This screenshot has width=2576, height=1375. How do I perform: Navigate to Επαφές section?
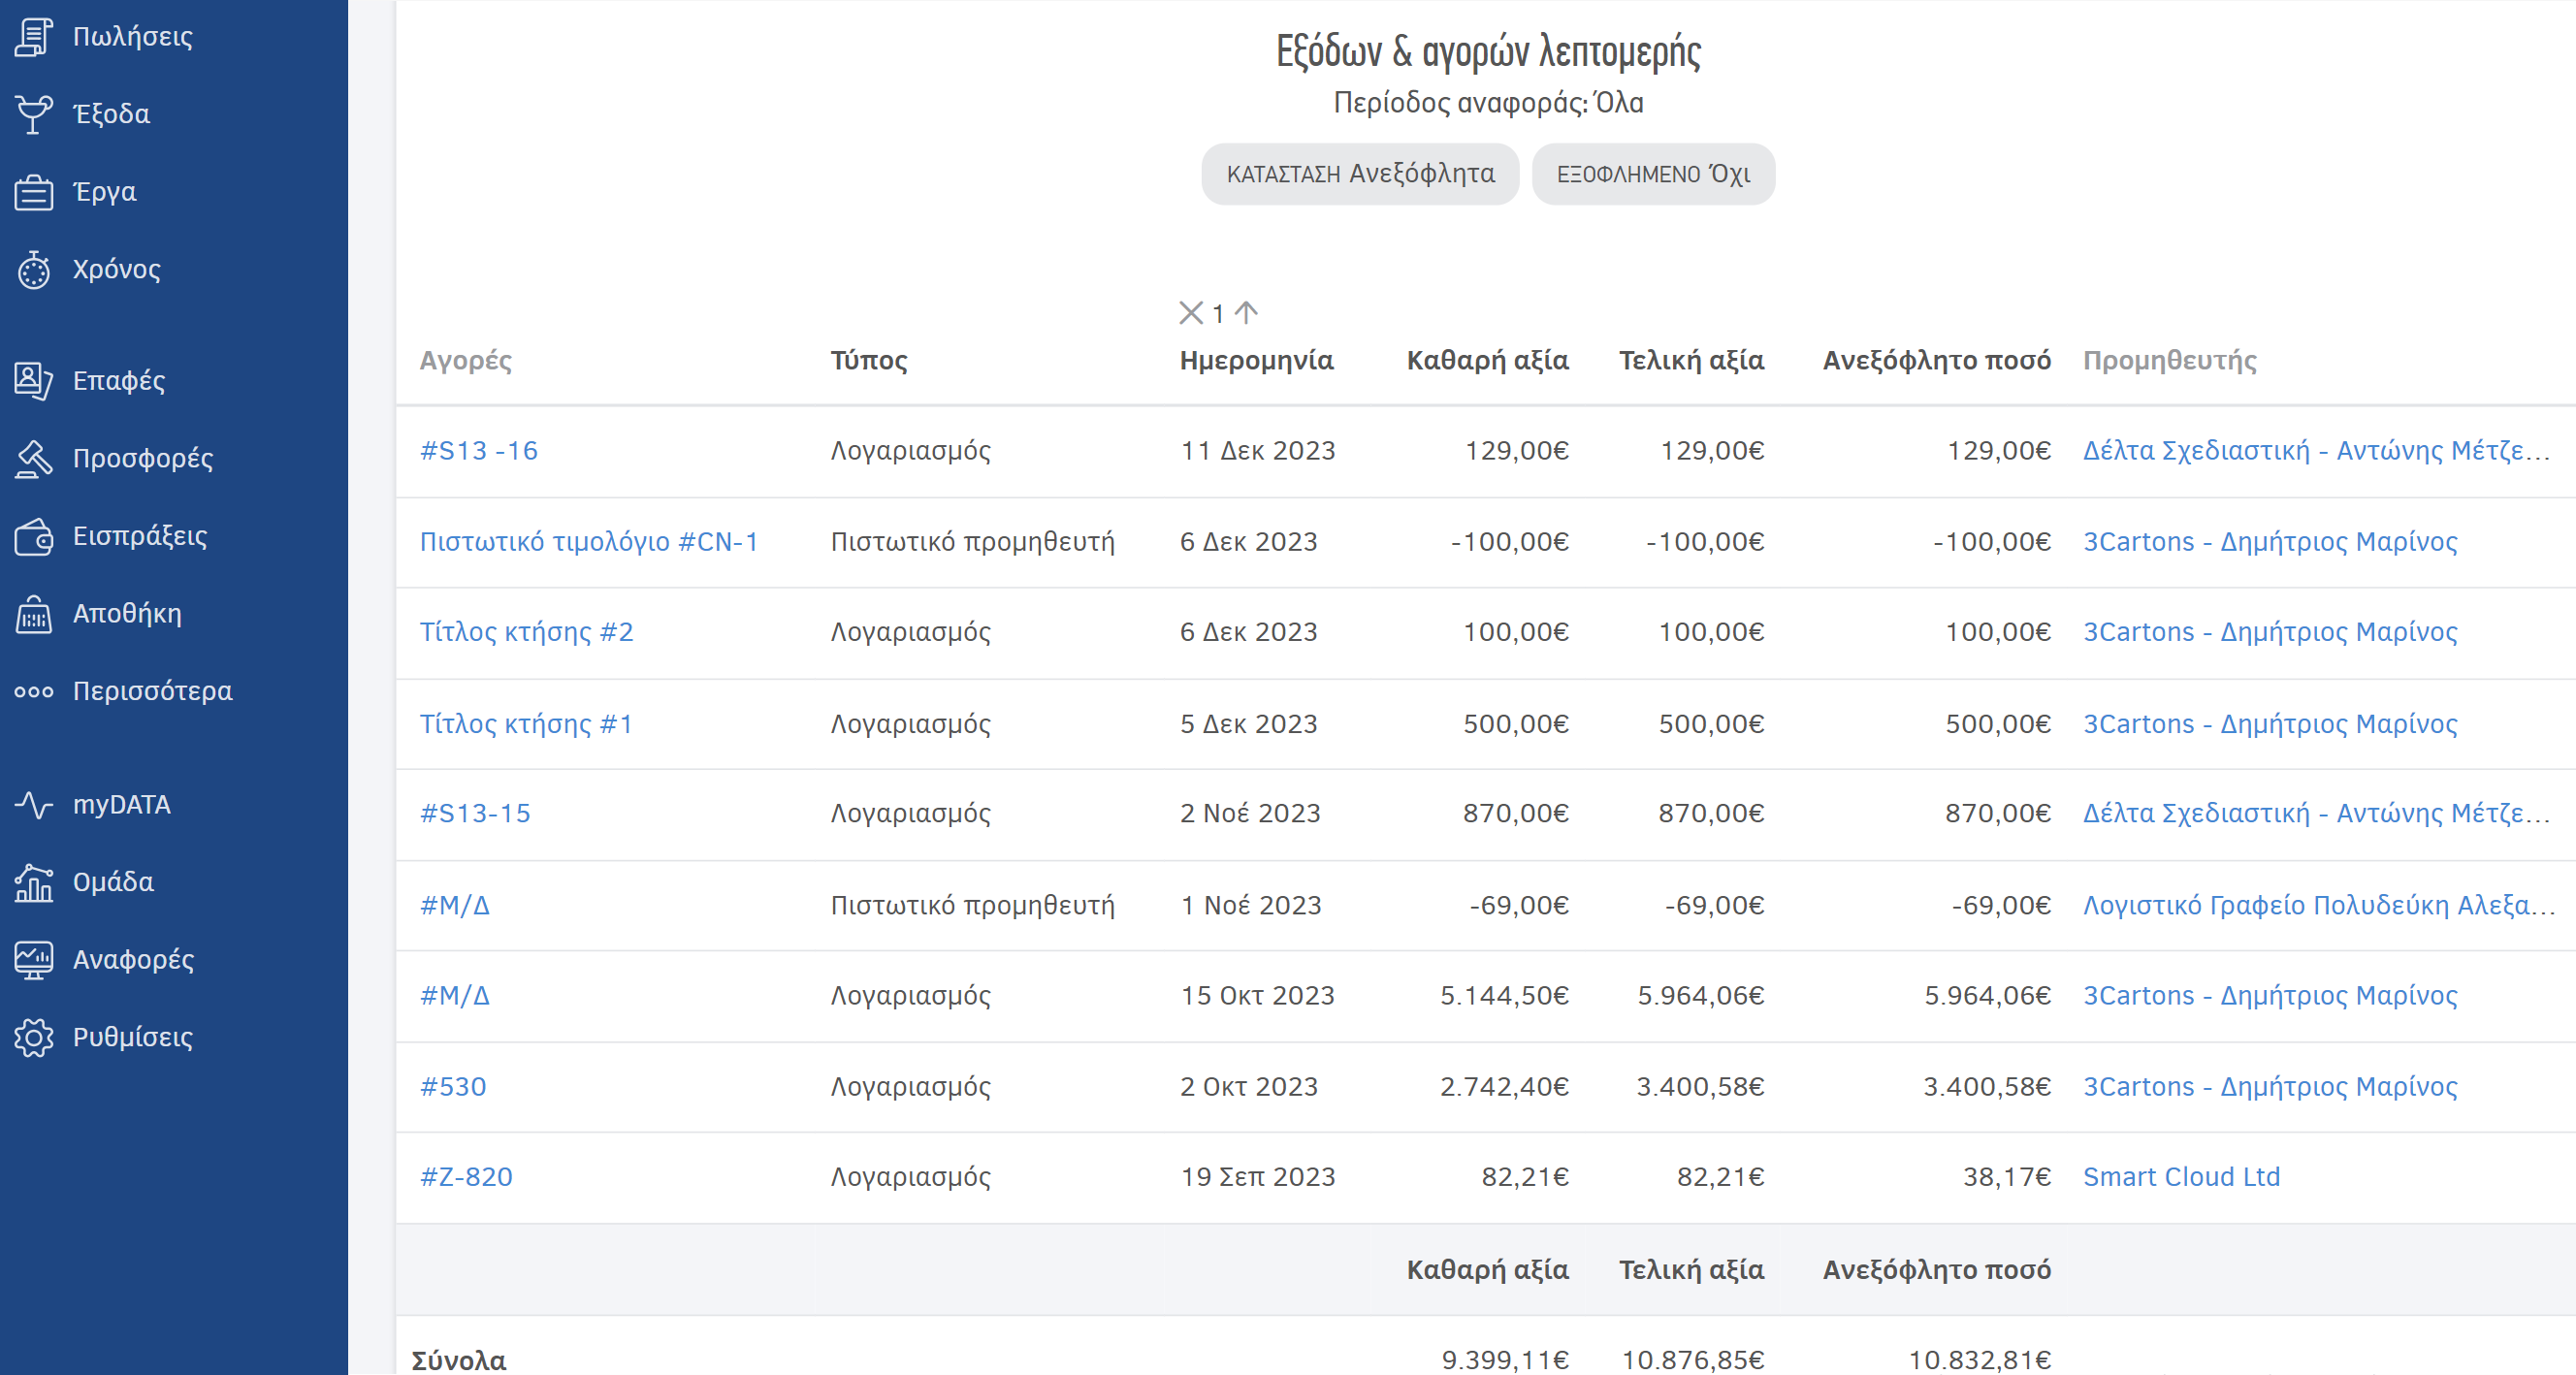[118, 381]
